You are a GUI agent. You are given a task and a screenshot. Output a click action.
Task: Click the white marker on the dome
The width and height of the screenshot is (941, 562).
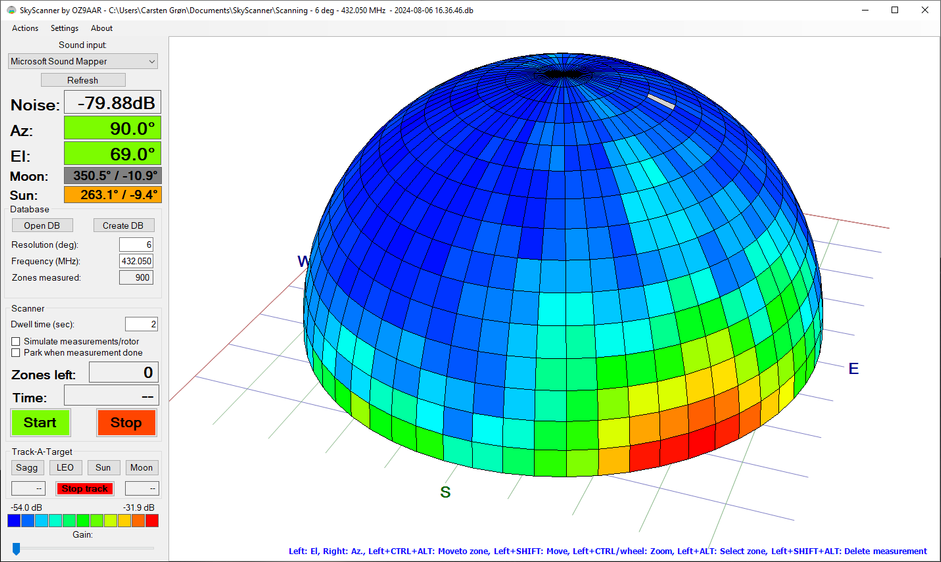pyautogui.click(x=661, y=101)
